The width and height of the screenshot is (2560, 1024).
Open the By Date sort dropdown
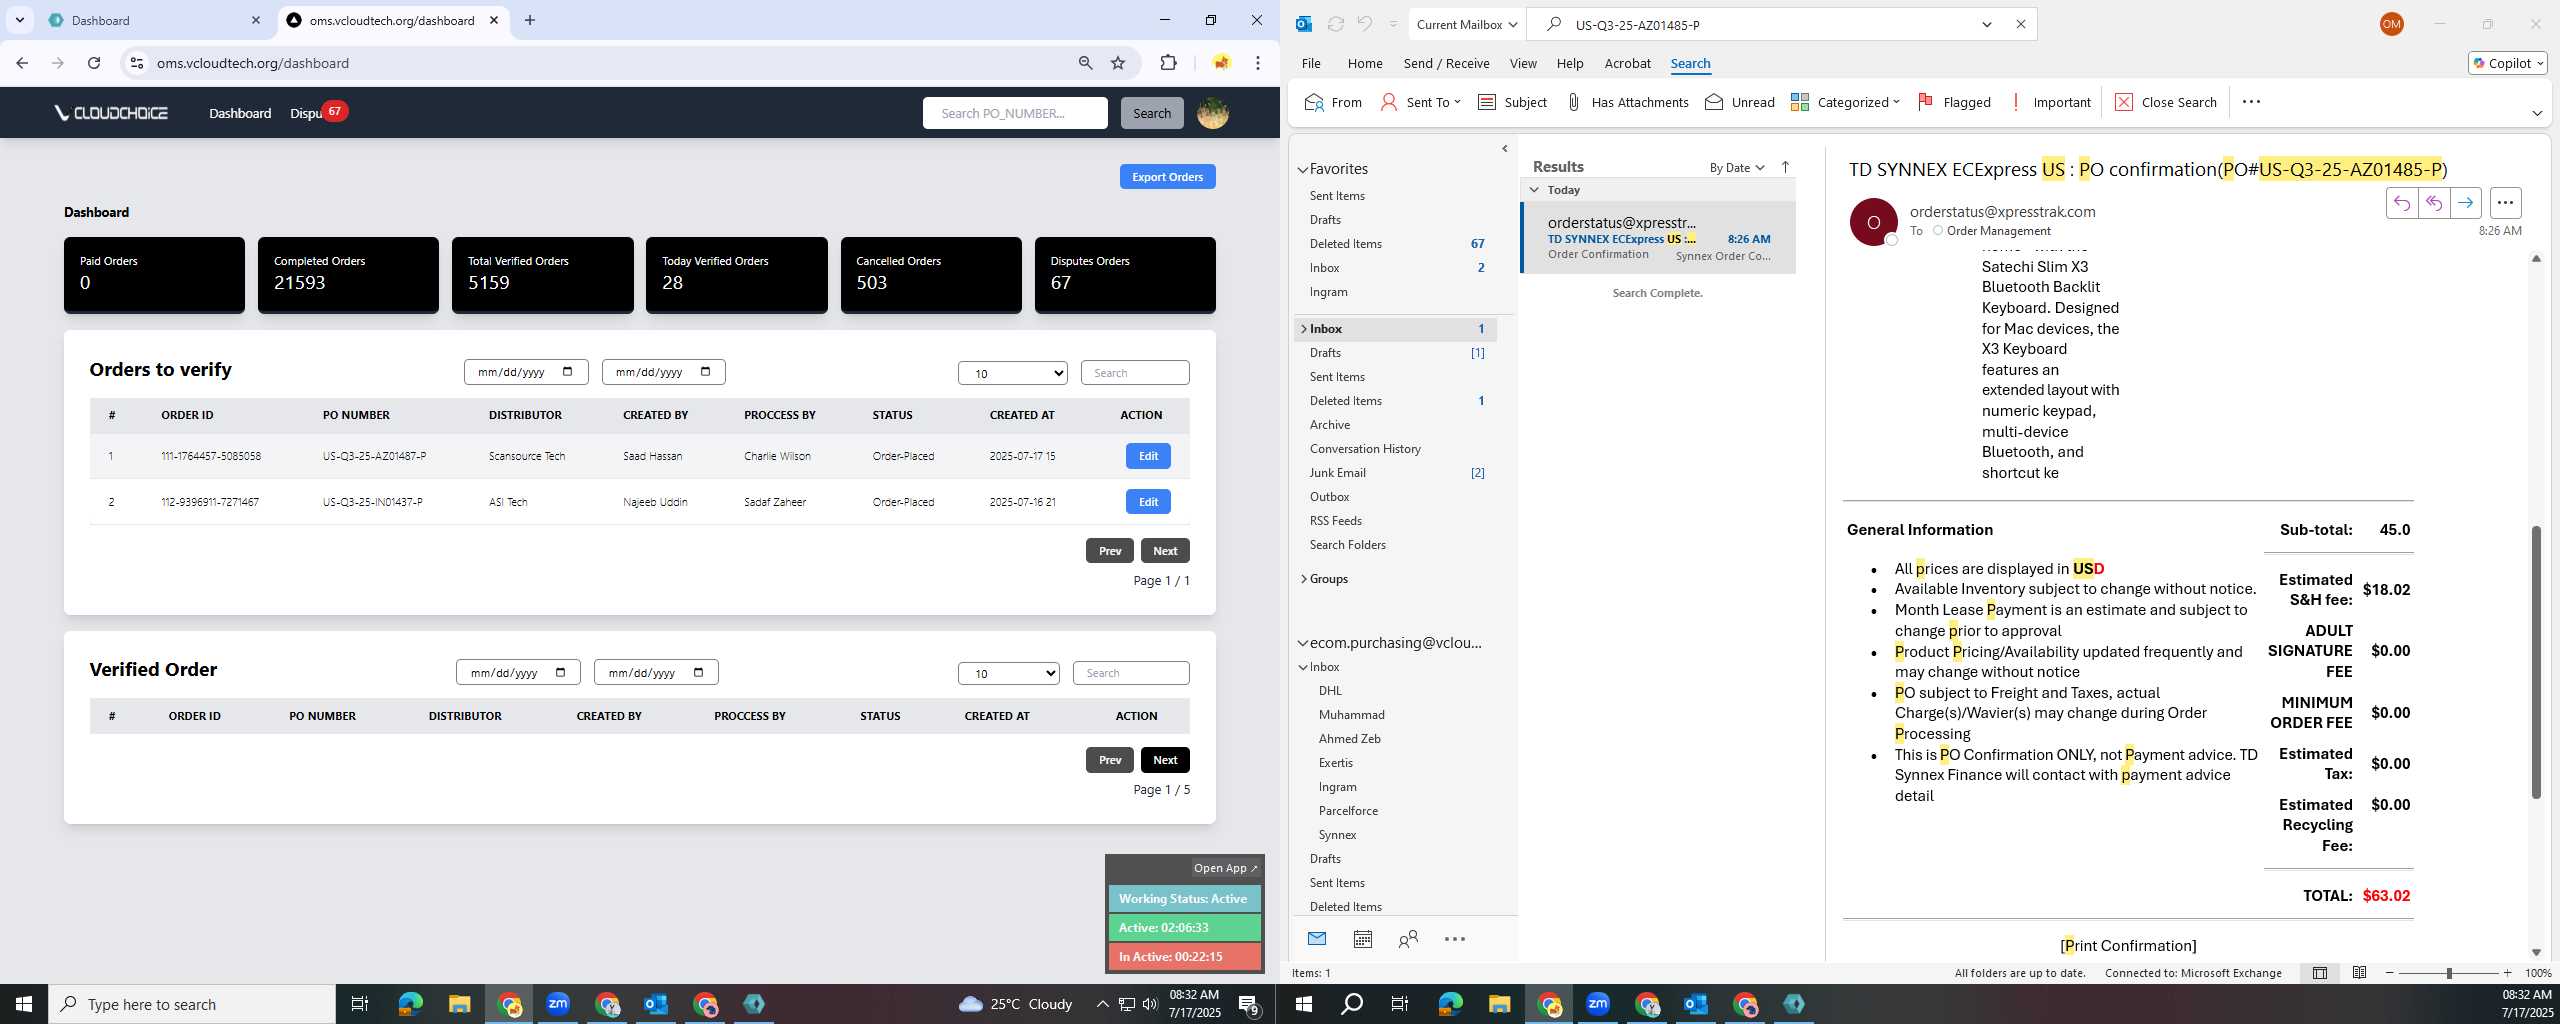pos(1736,167)
